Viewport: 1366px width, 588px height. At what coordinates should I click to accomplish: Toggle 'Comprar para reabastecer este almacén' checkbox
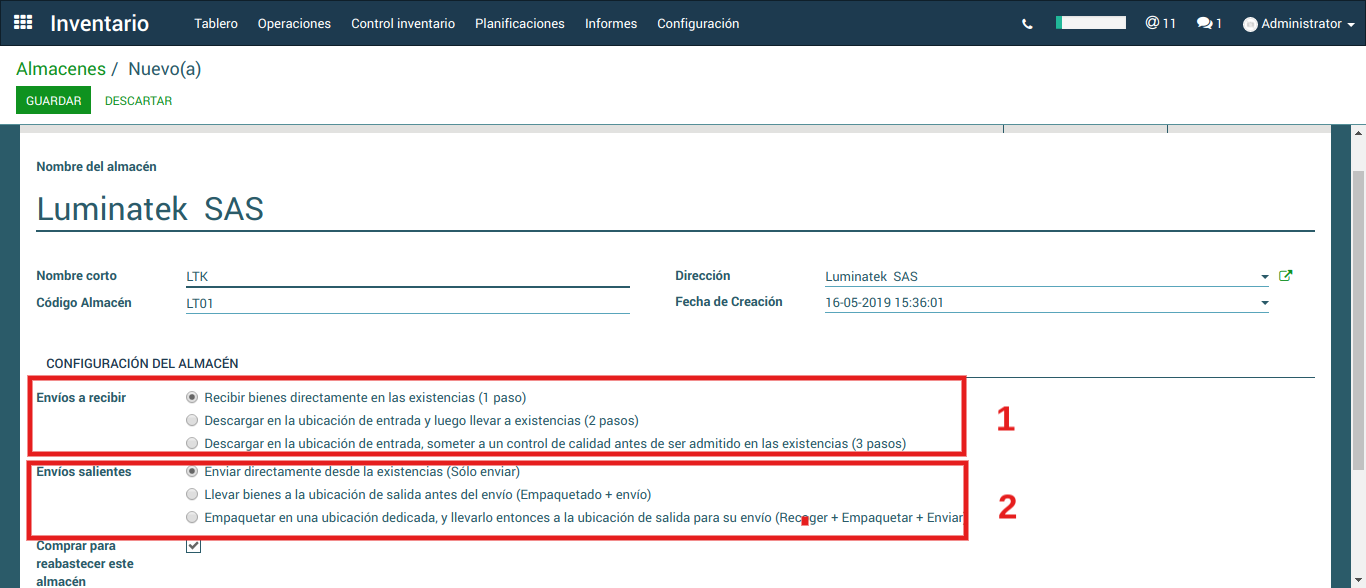coord(194,547)
